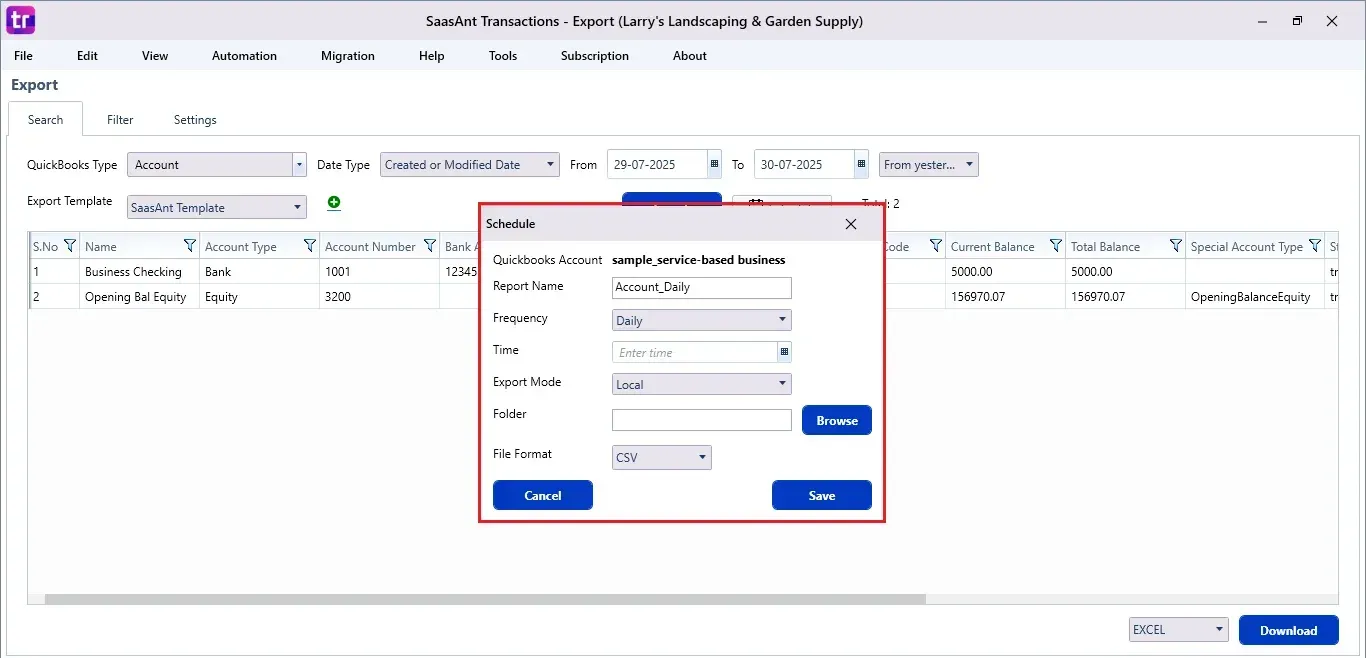Open the Subscription menu

[595, 56]
